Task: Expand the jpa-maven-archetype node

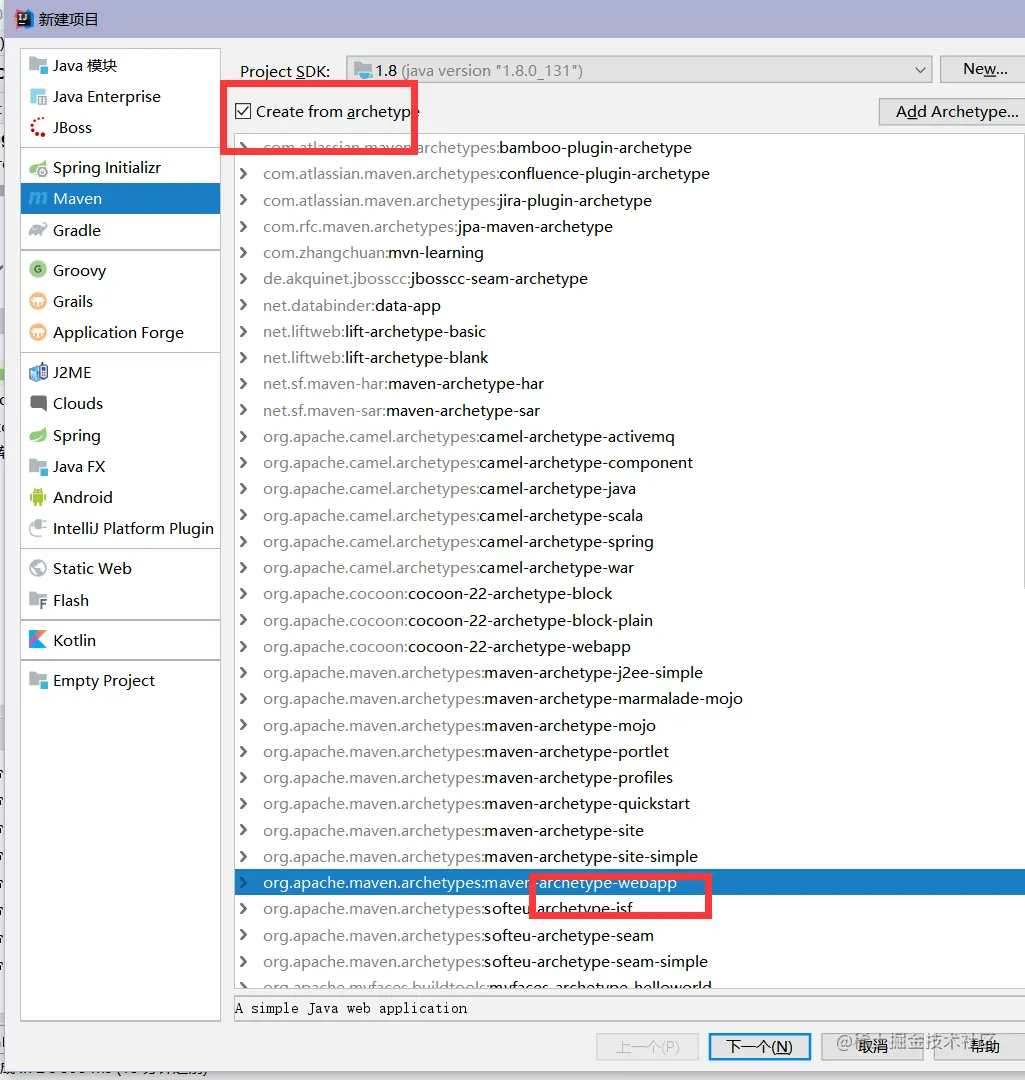Action: 243,227
